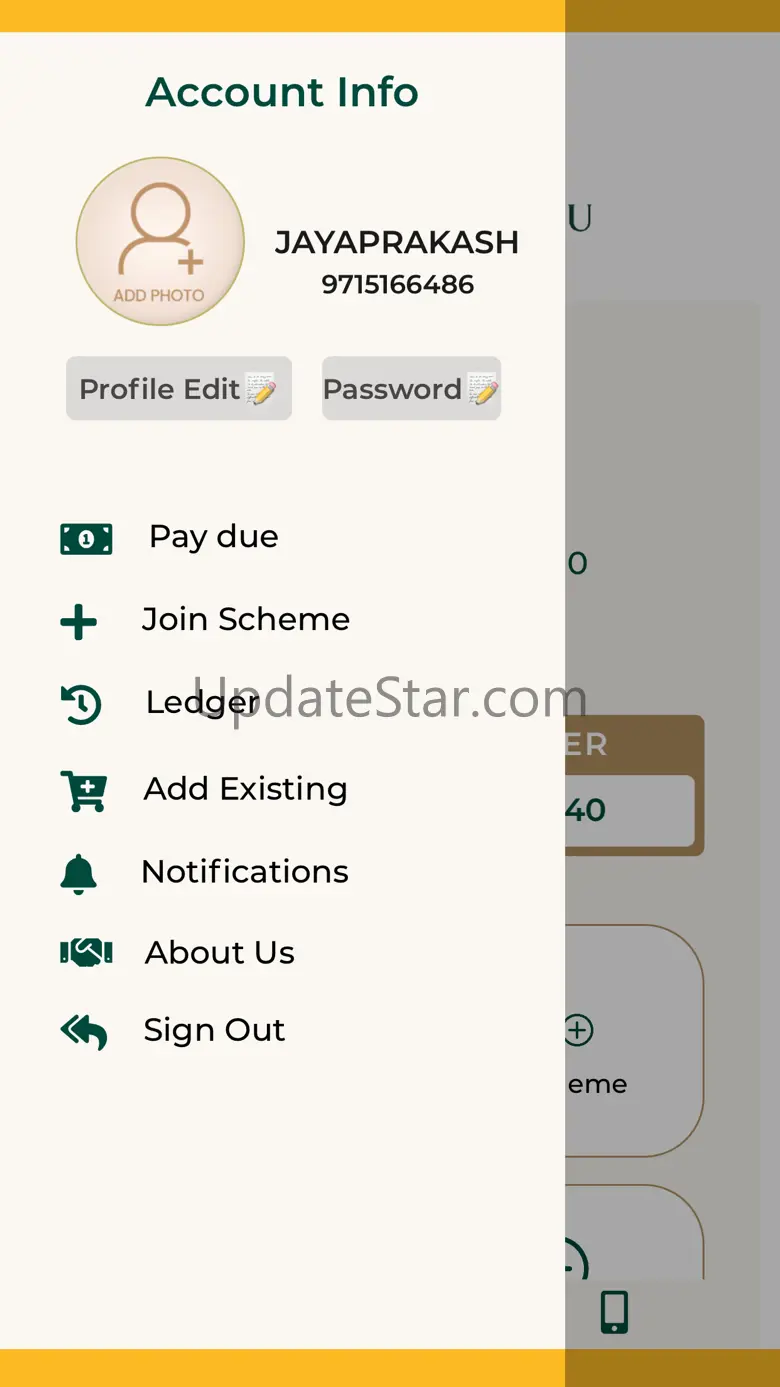Click the notepad icon on Profile Edit
The image size is (780, 1387).
(x=261, y=389)
